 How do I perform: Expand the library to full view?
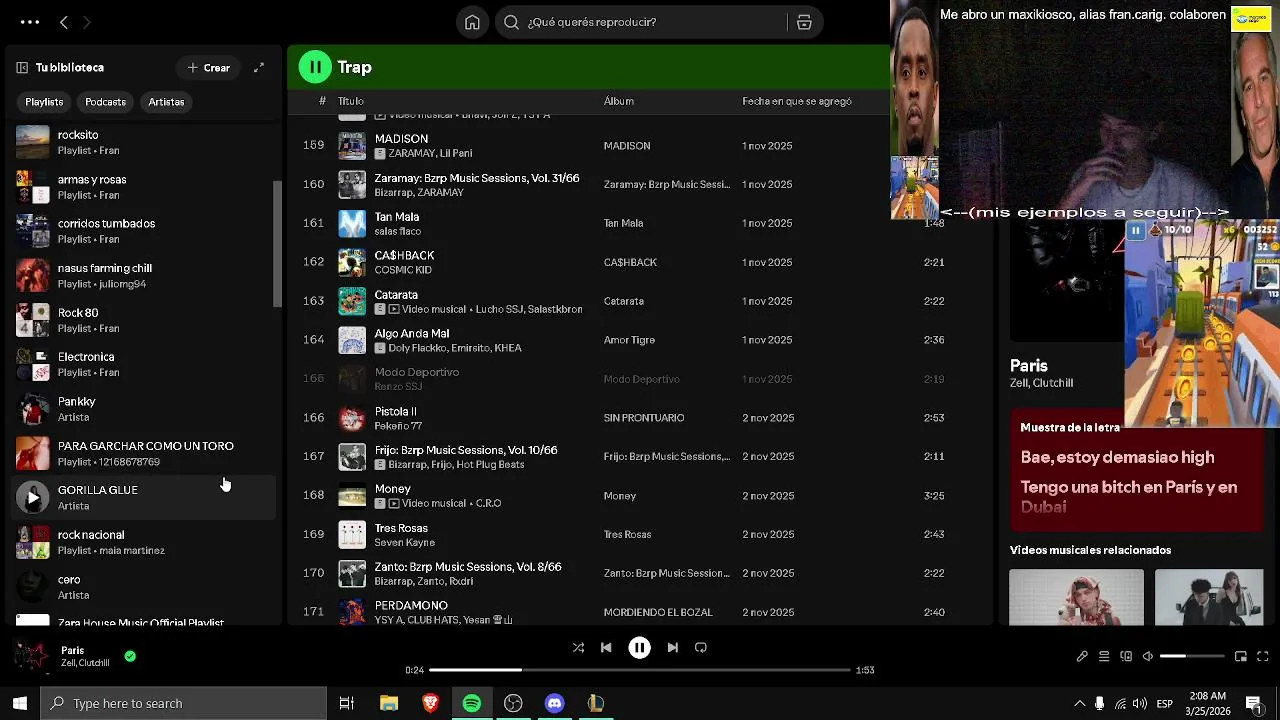pos(259,68)
